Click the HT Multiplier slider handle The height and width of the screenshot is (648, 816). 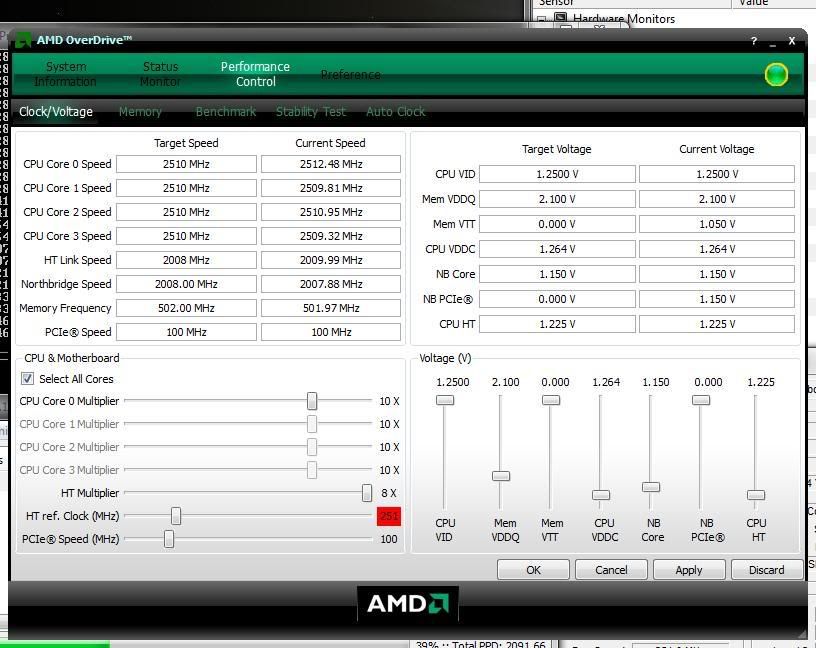pyautogui.click(x=367, y=492)
